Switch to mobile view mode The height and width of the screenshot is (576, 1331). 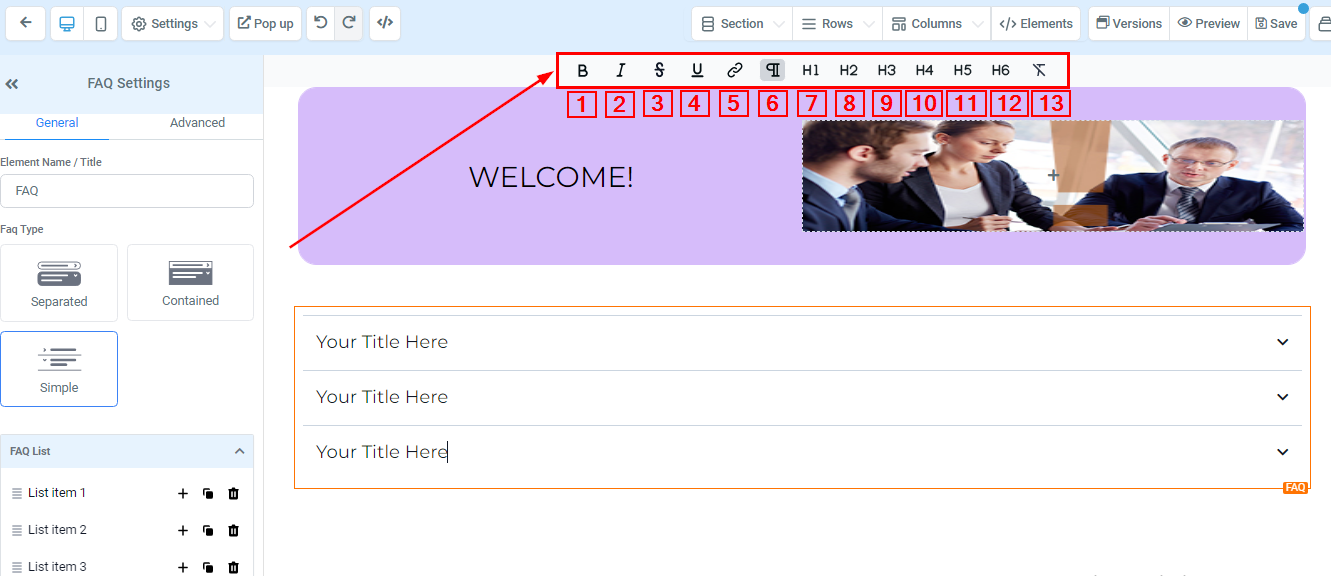(x=101, y=24)
